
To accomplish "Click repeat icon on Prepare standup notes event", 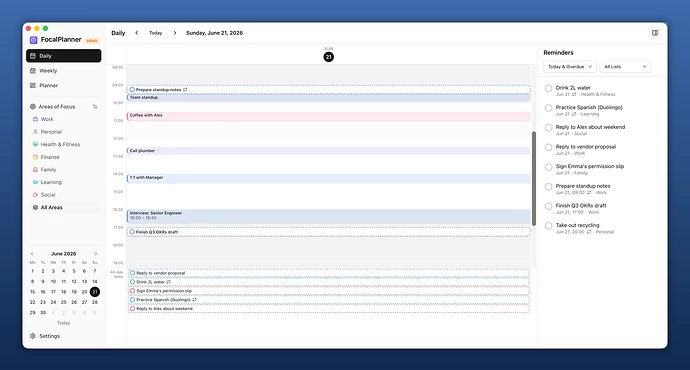I will pos(185,89).
